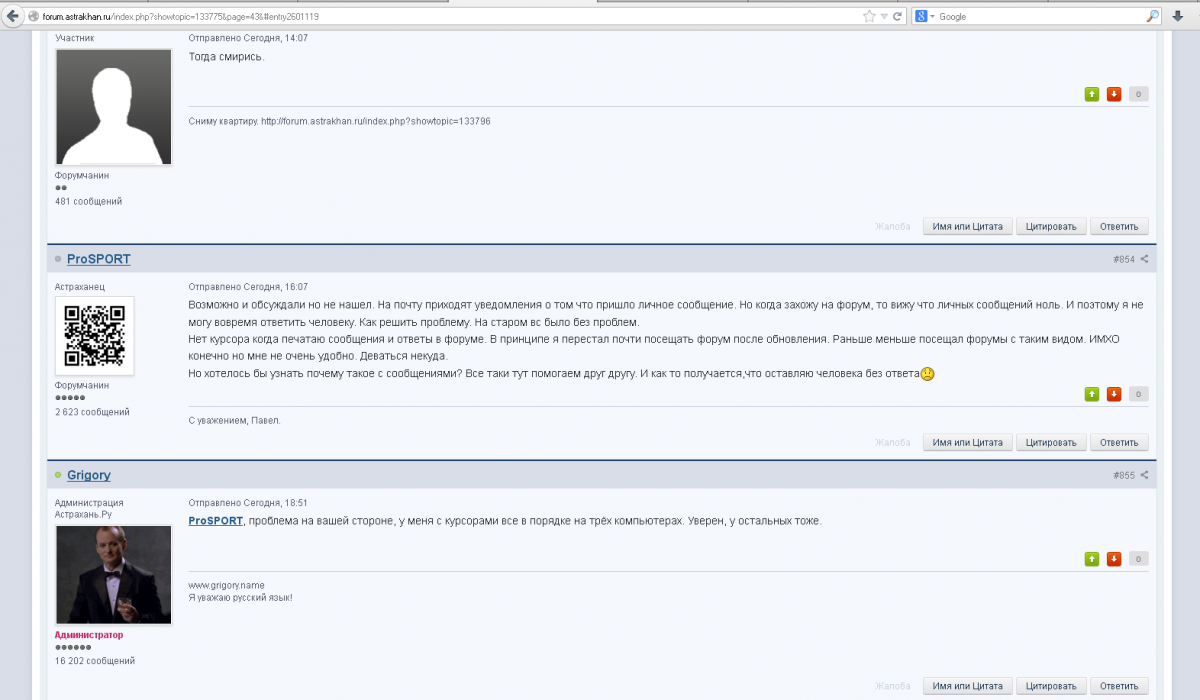Click the address bar URL field
Viewport: 1200px width, 700px height.
(450, 17)
